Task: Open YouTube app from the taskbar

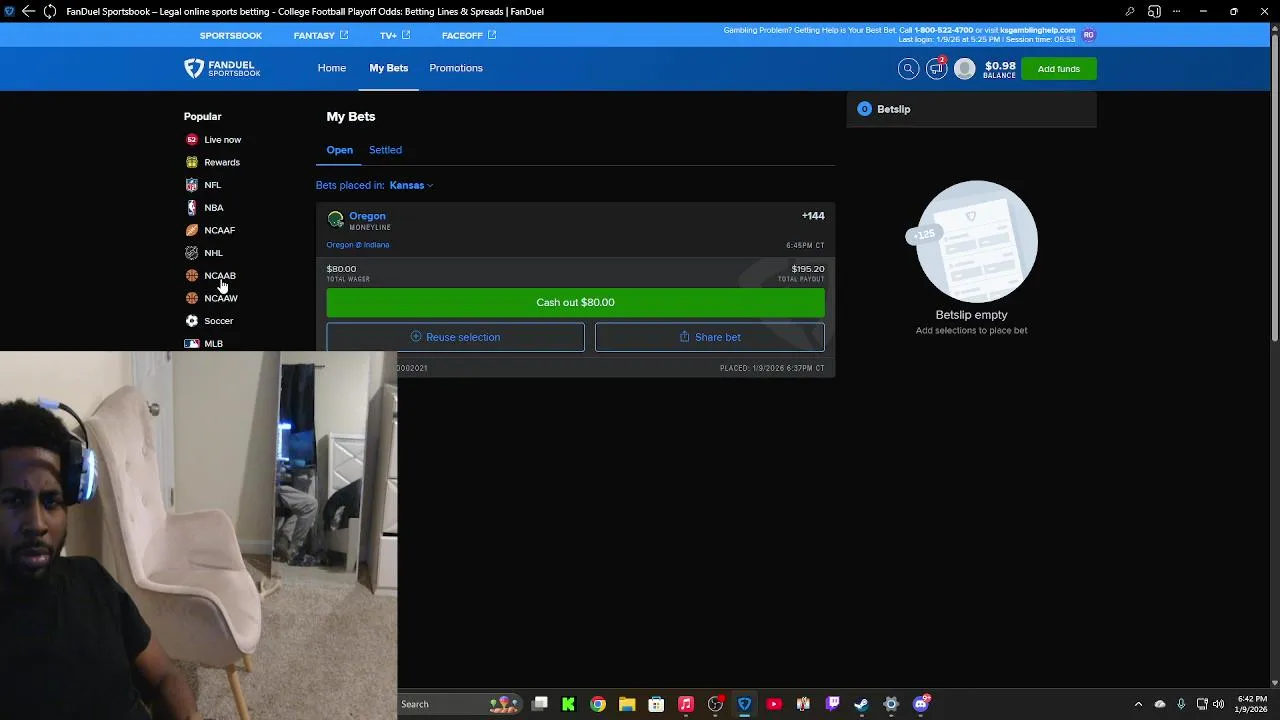Action: [x=773, y=704]
